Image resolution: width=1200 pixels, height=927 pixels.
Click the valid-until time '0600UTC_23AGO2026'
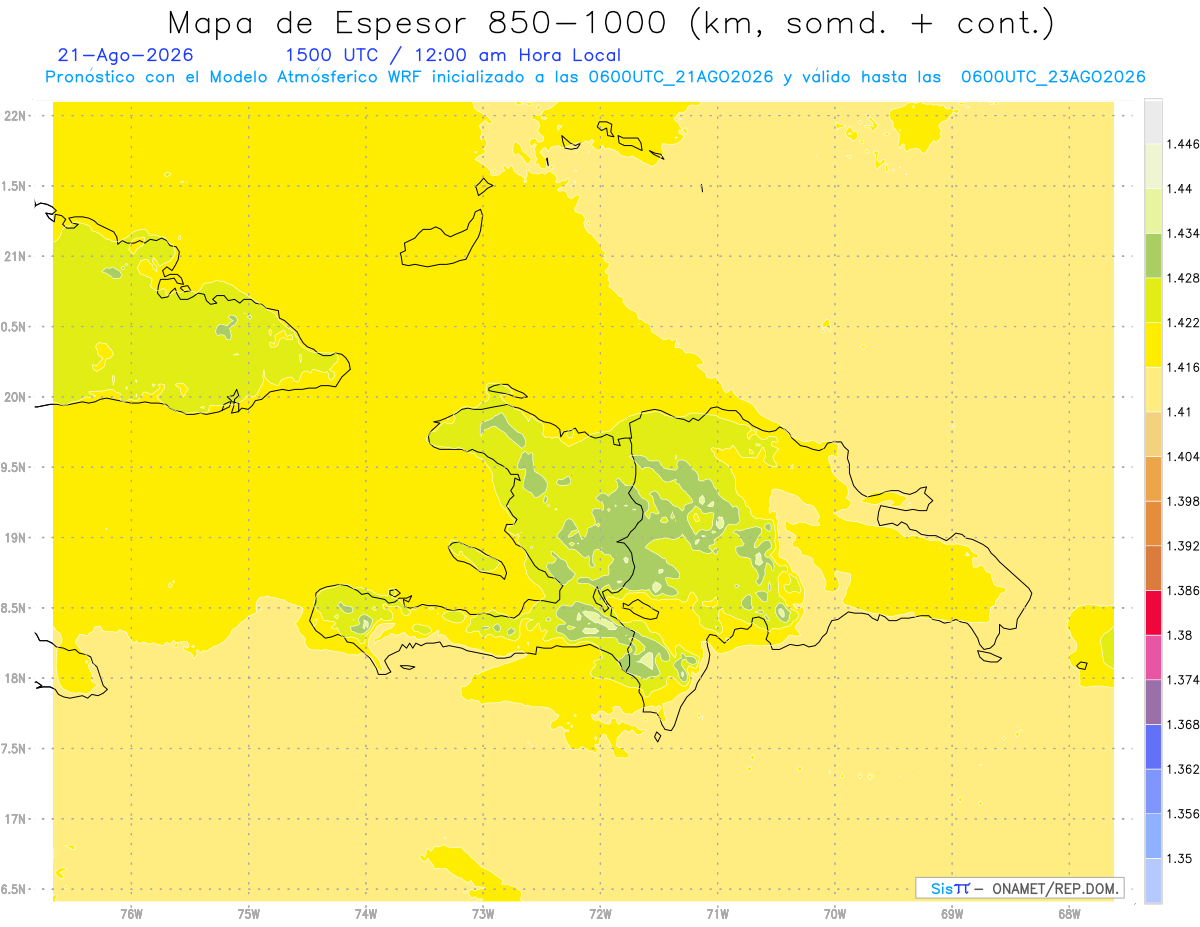tap(1053, 77)
